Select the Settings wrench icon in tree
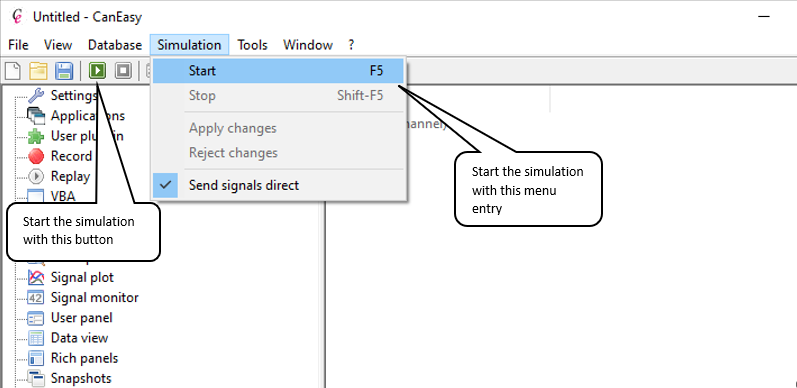 coord(36,96)
